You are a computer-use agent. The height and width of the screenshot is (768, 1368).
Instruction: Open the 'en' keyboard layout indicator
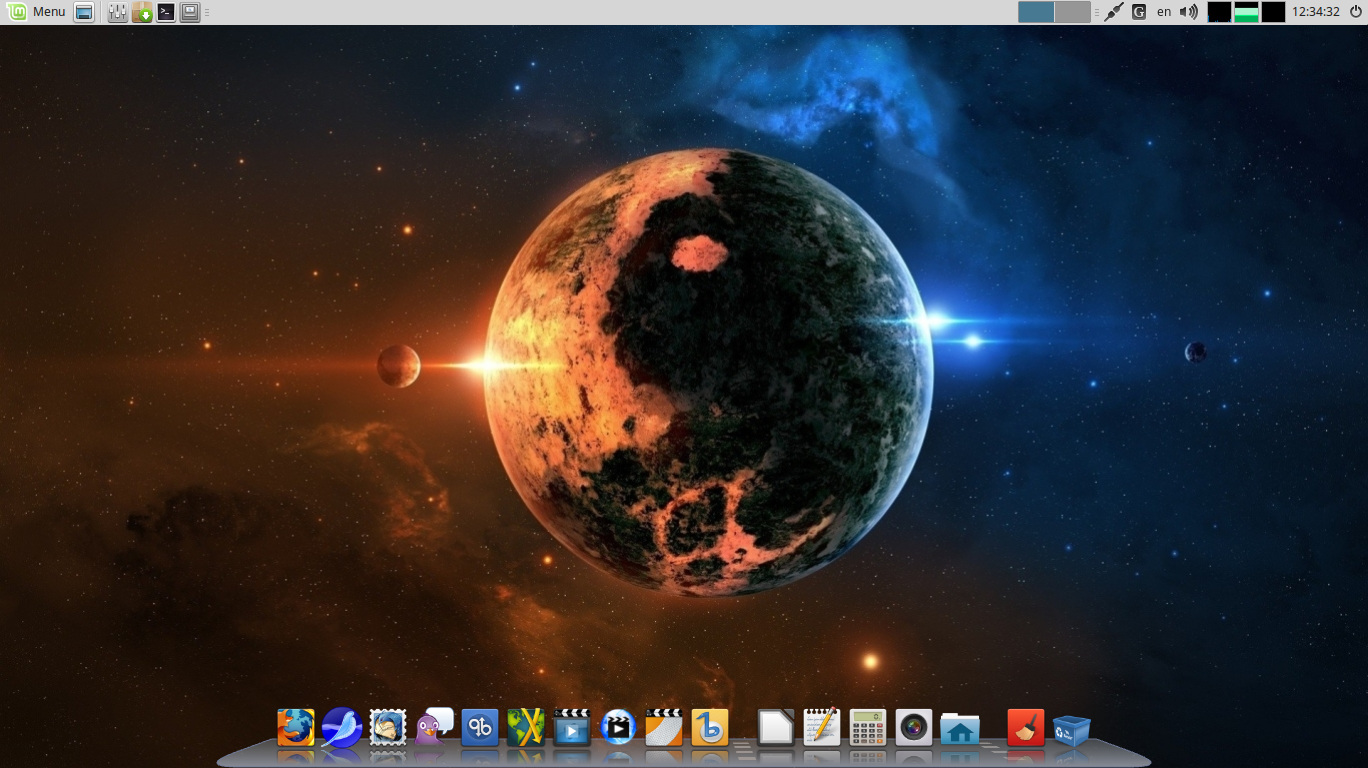pos(1164,12)
